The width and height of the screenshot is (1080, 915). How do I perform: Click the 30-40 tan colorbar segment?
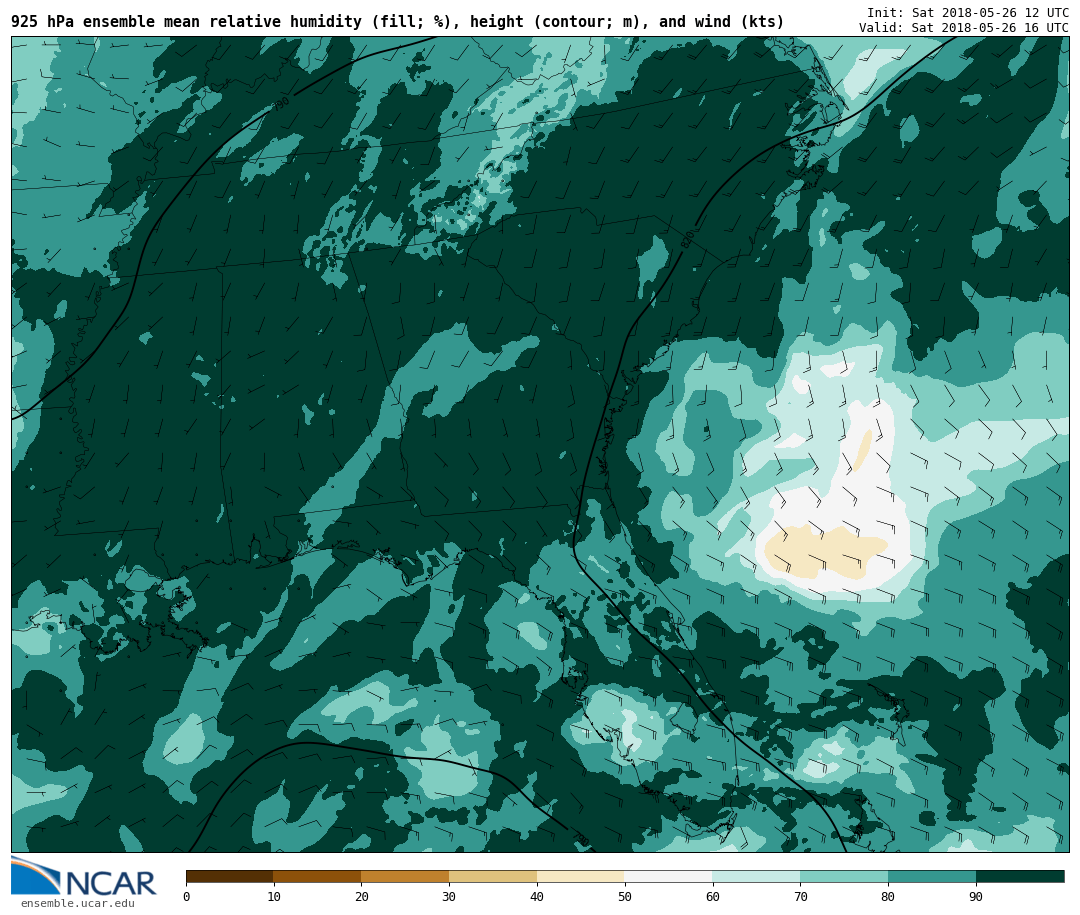pyautogui.click(x=493, y=877)
